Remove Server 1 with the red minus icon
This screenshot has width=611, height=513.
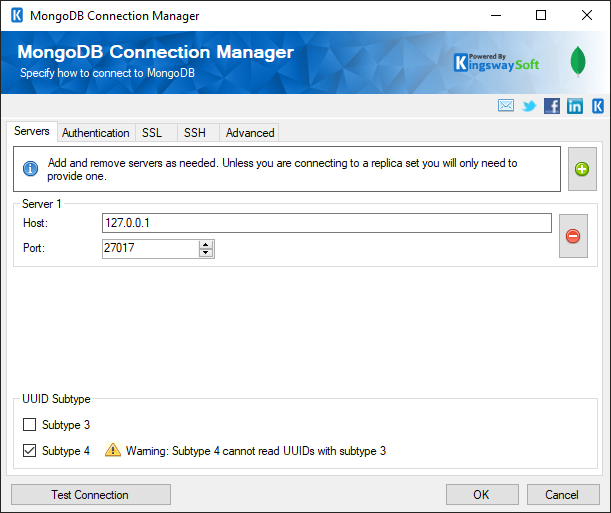click(x=573, y=236)
